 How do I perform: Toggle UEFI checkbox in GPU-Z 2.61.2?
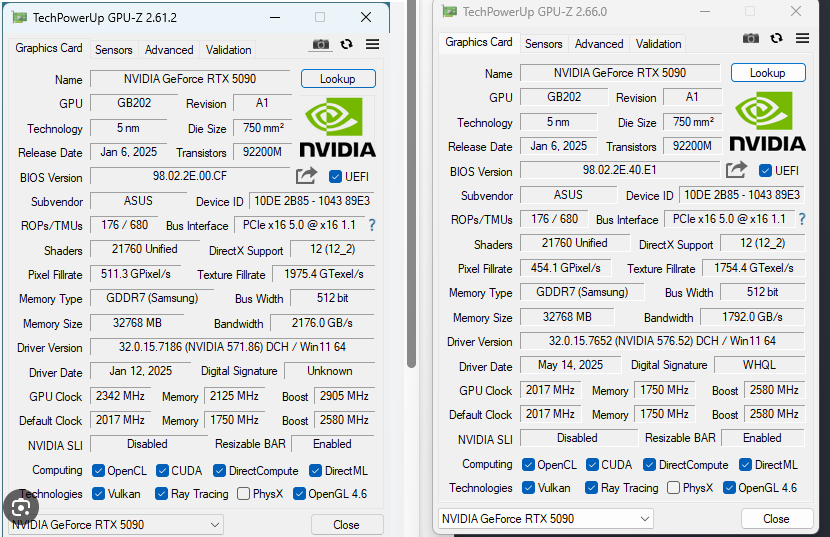[335, 176]
